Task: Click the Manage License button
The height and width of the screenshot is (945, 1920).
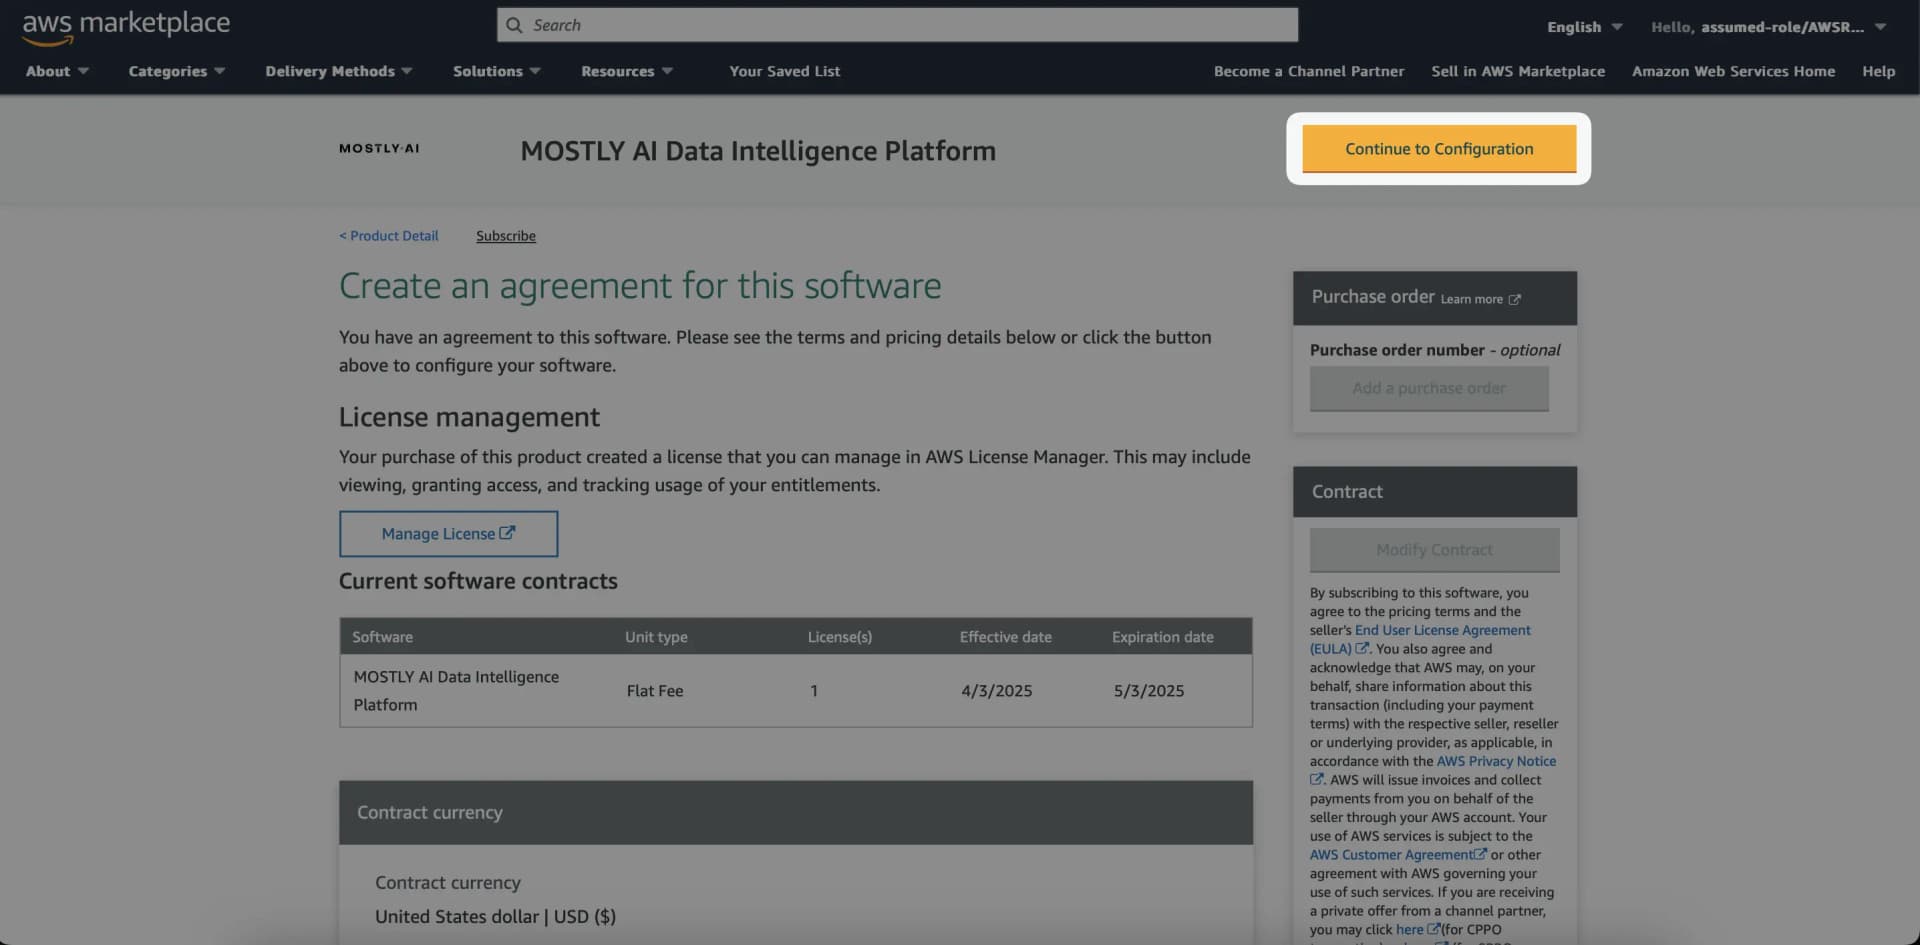Action: pyautogui.click(x=448, y=534)
